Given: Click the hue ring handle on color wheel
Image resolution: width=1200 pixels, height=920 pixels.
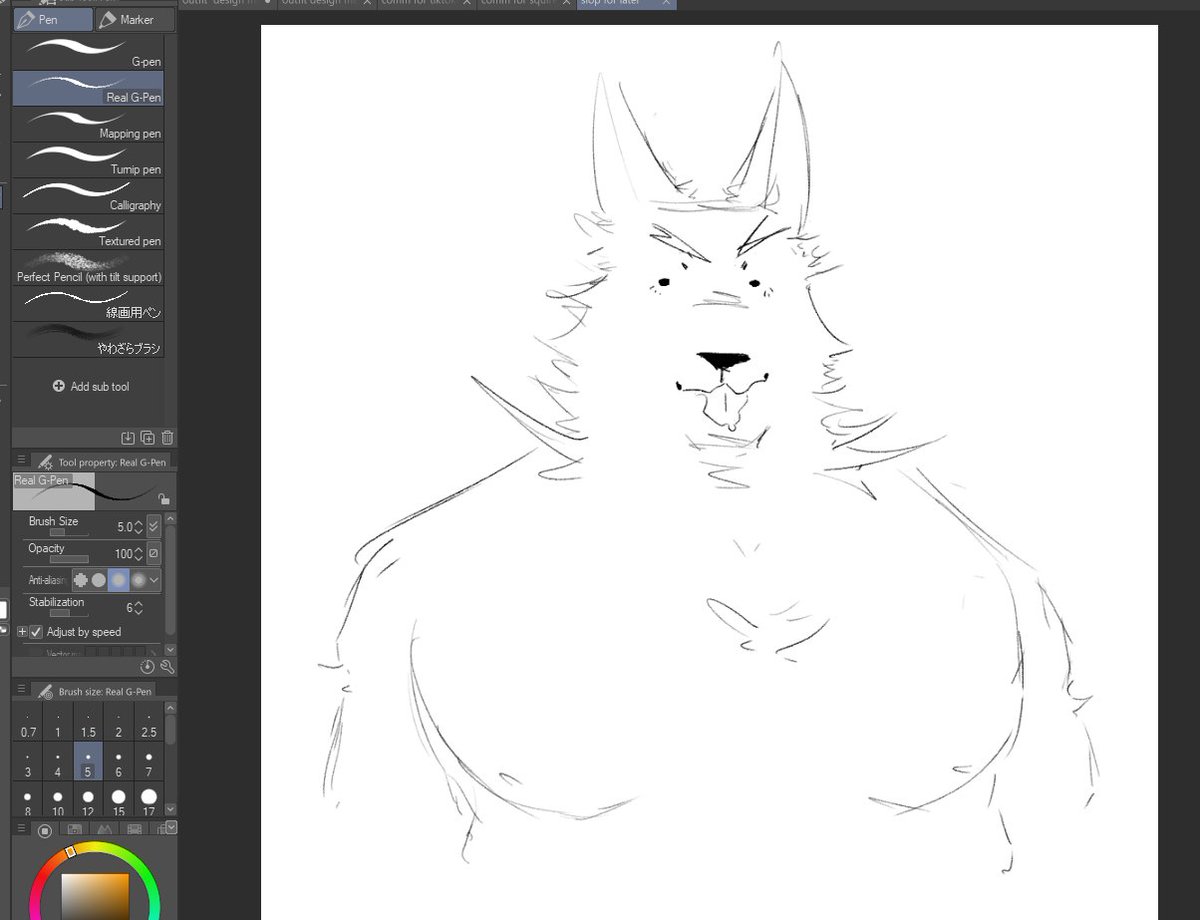Looking at the screenshot, I should coord(70,851).
